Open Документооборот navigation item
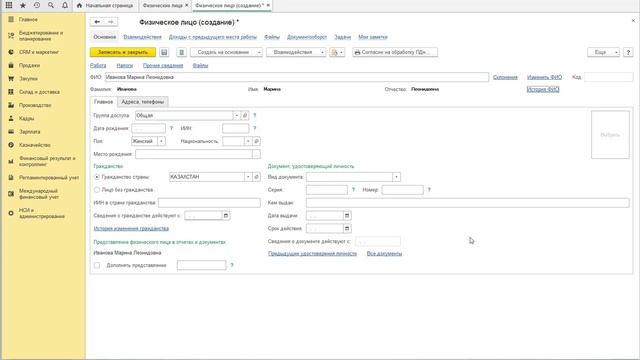The image size is (640, 360). click(x=307, y=37)
